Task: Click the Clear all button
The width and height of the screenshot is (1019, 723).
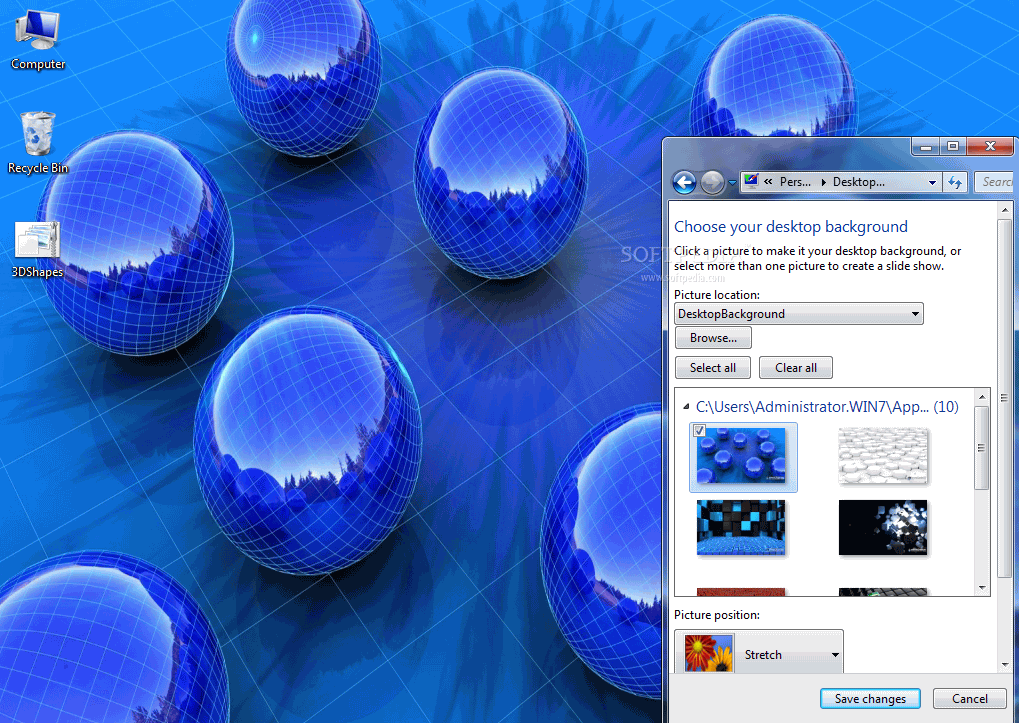Action: pyautogui.click(x=795, y=368)
